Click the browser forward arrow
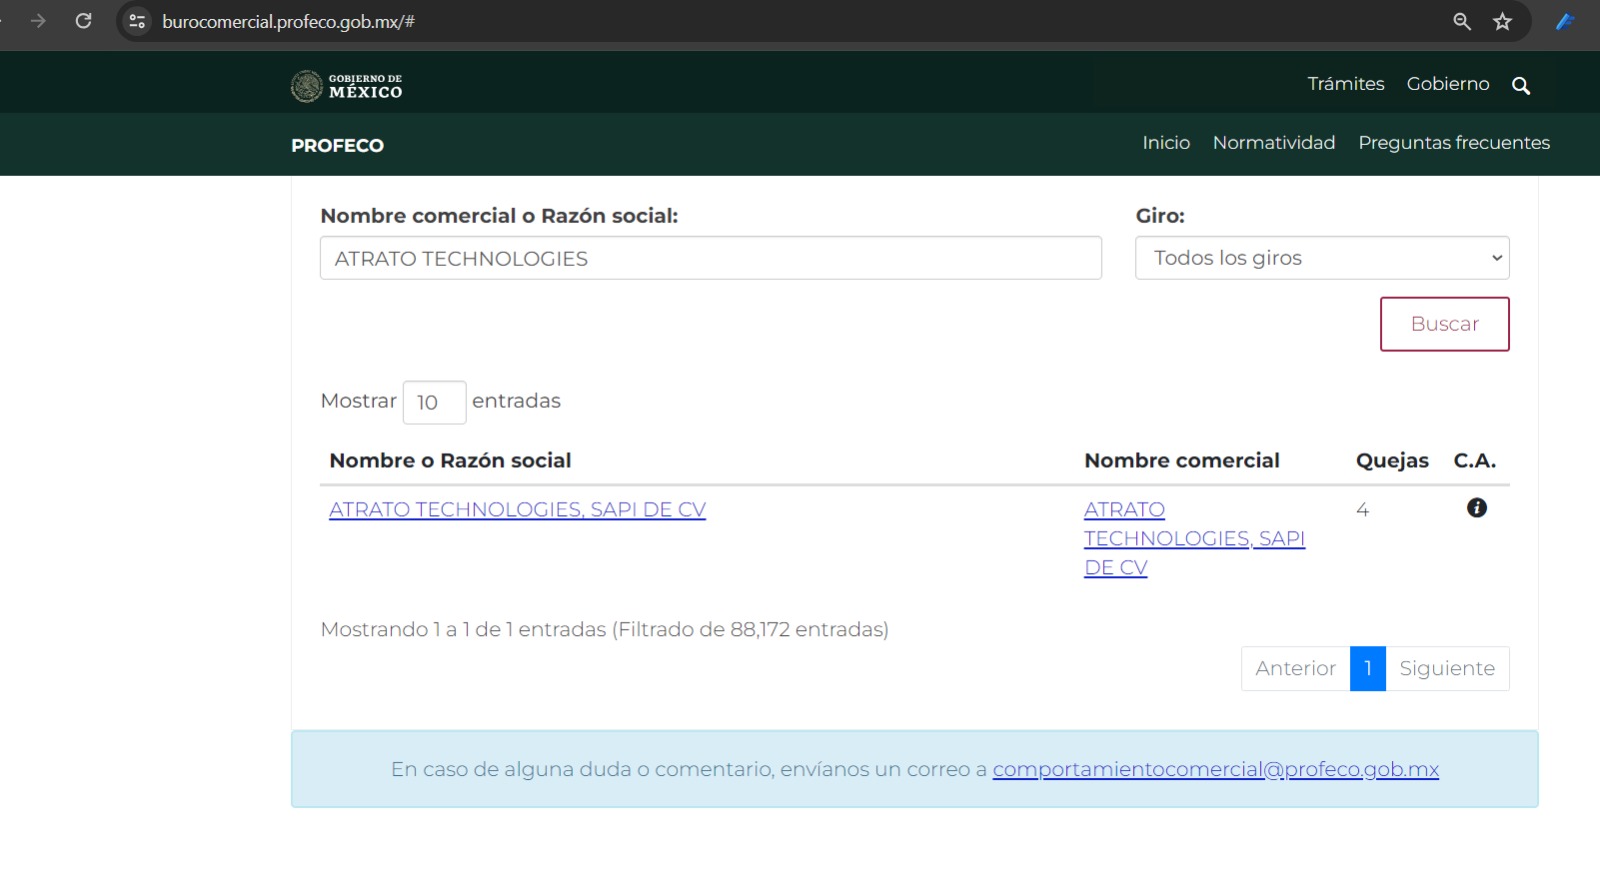Viewport: 1600px width, 871px height. tap(38, 21)
